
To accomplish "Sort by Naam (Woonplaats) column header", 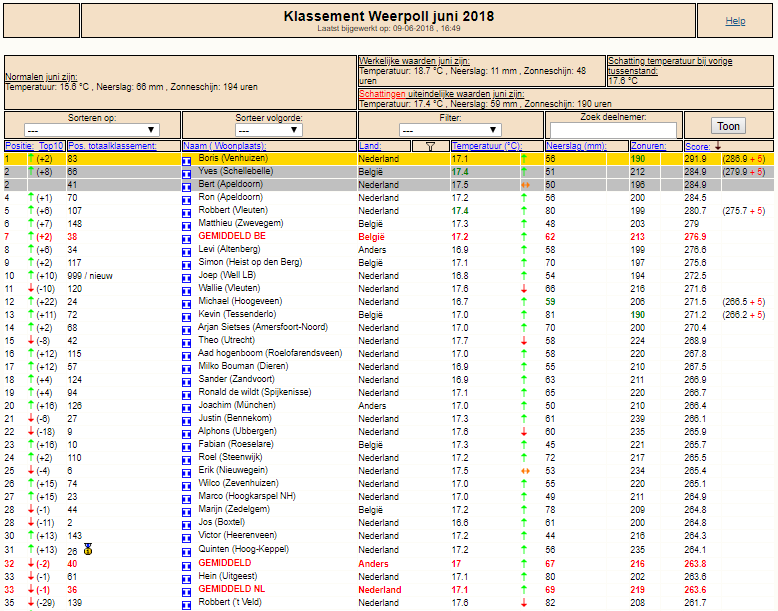I will pyautogui.click(x=224, y=146).
